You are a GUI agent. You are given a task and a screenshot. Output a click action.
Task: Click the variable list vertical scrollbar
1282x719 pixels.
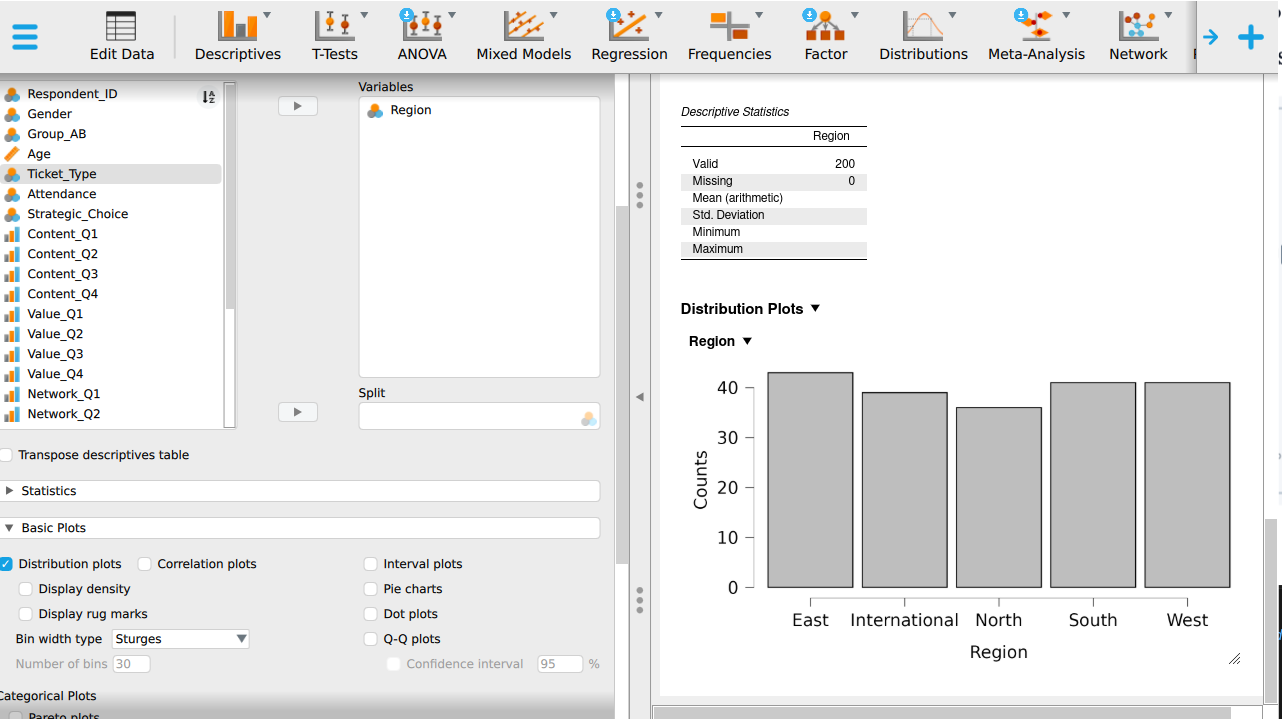click(230, 196)
